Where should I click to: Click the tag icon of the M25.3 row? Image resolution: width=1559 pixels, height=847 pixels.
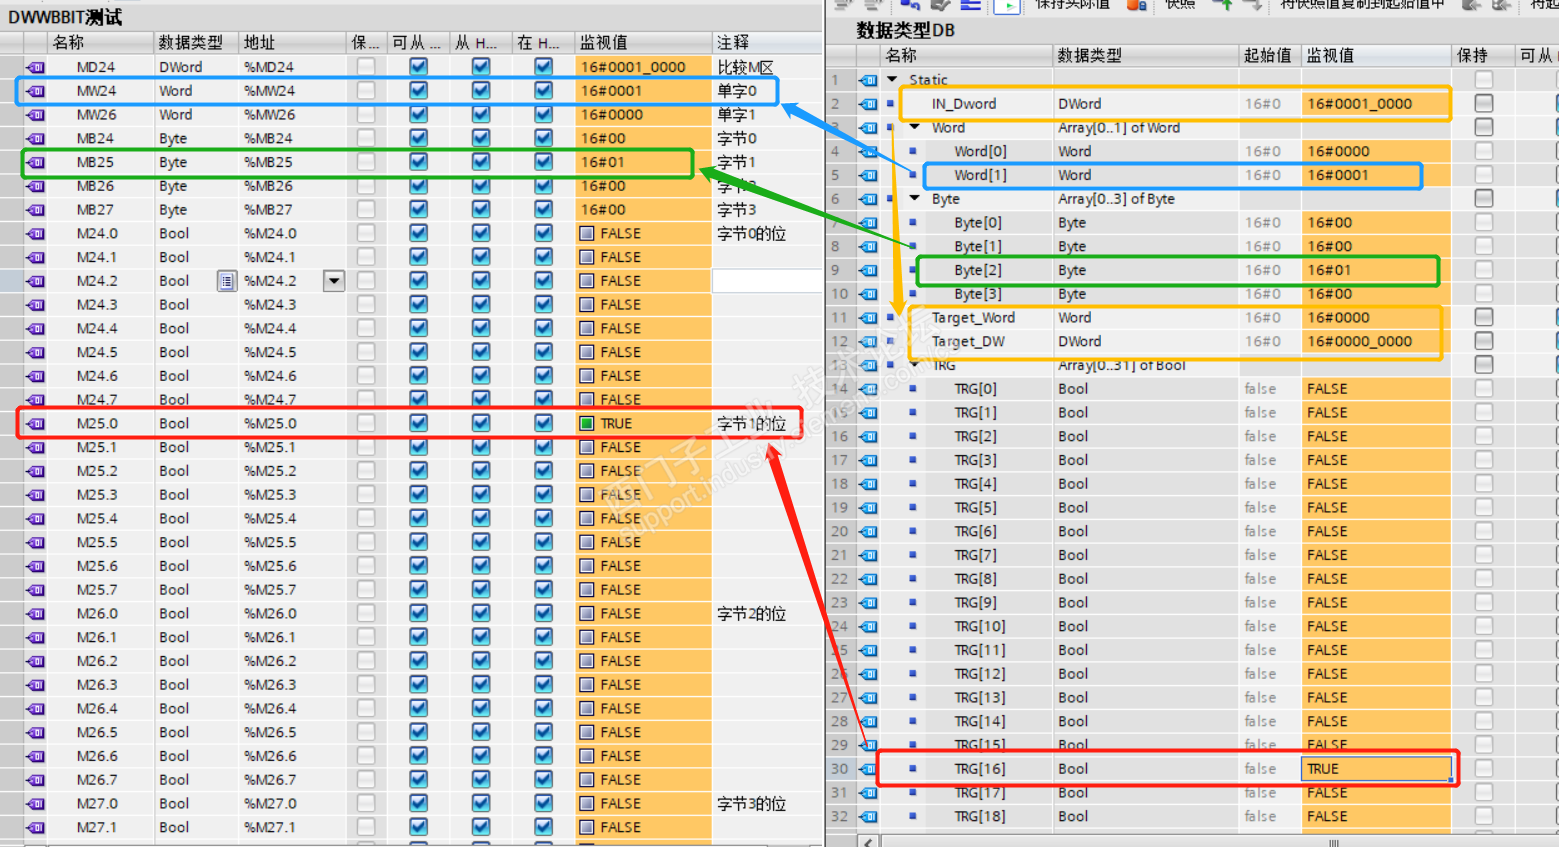36,495
